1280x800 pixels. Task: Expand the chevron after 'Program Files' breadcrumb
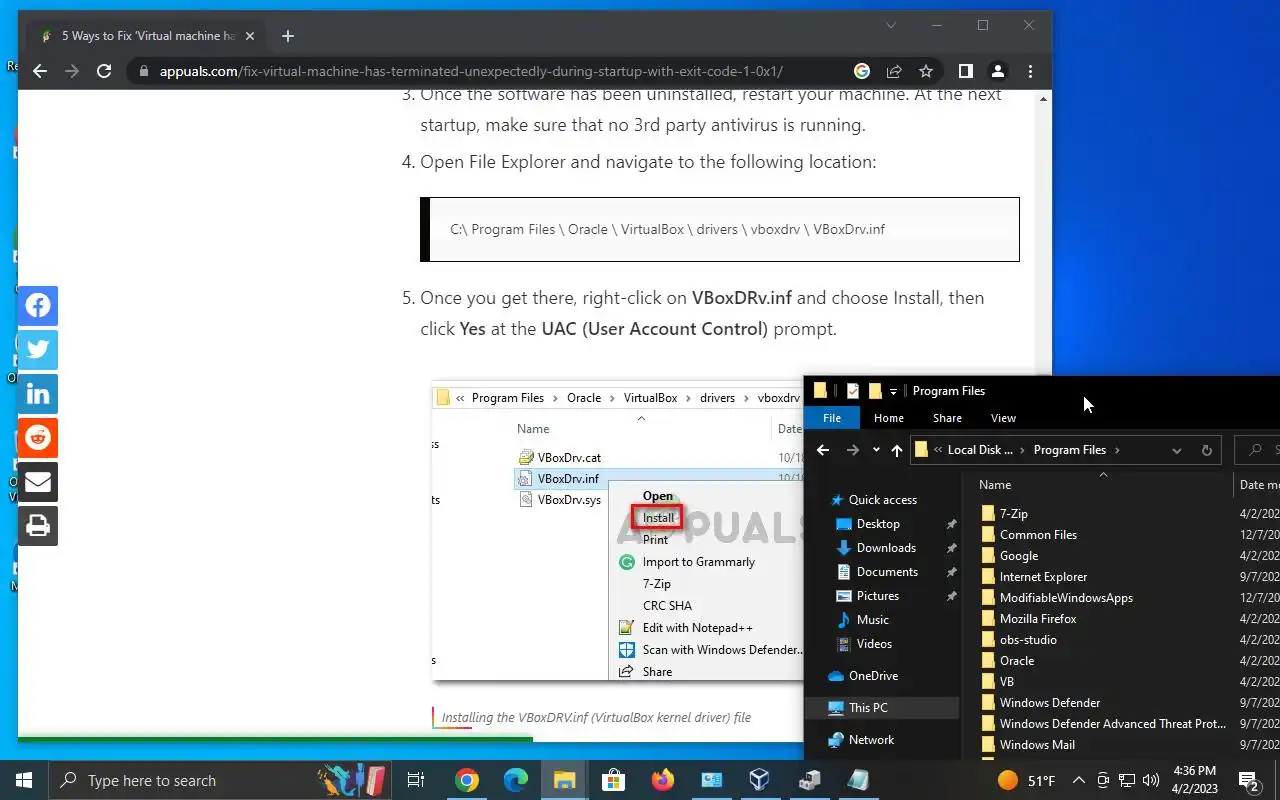pyautogui.click(x=1117, y=450)
